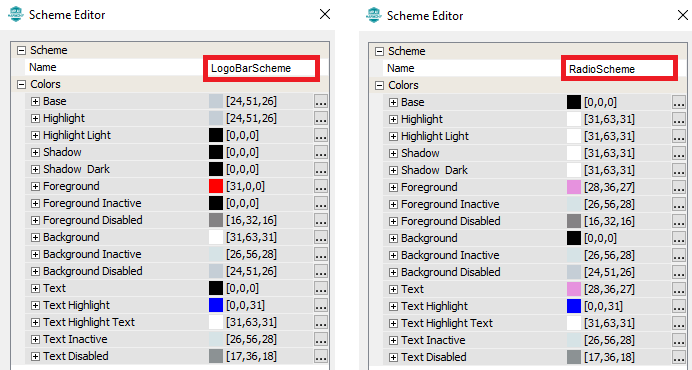Expand the Shadow Dark row in RadioScheme
The width and height of the screenshot is (692, 370).
click(393, 170)
